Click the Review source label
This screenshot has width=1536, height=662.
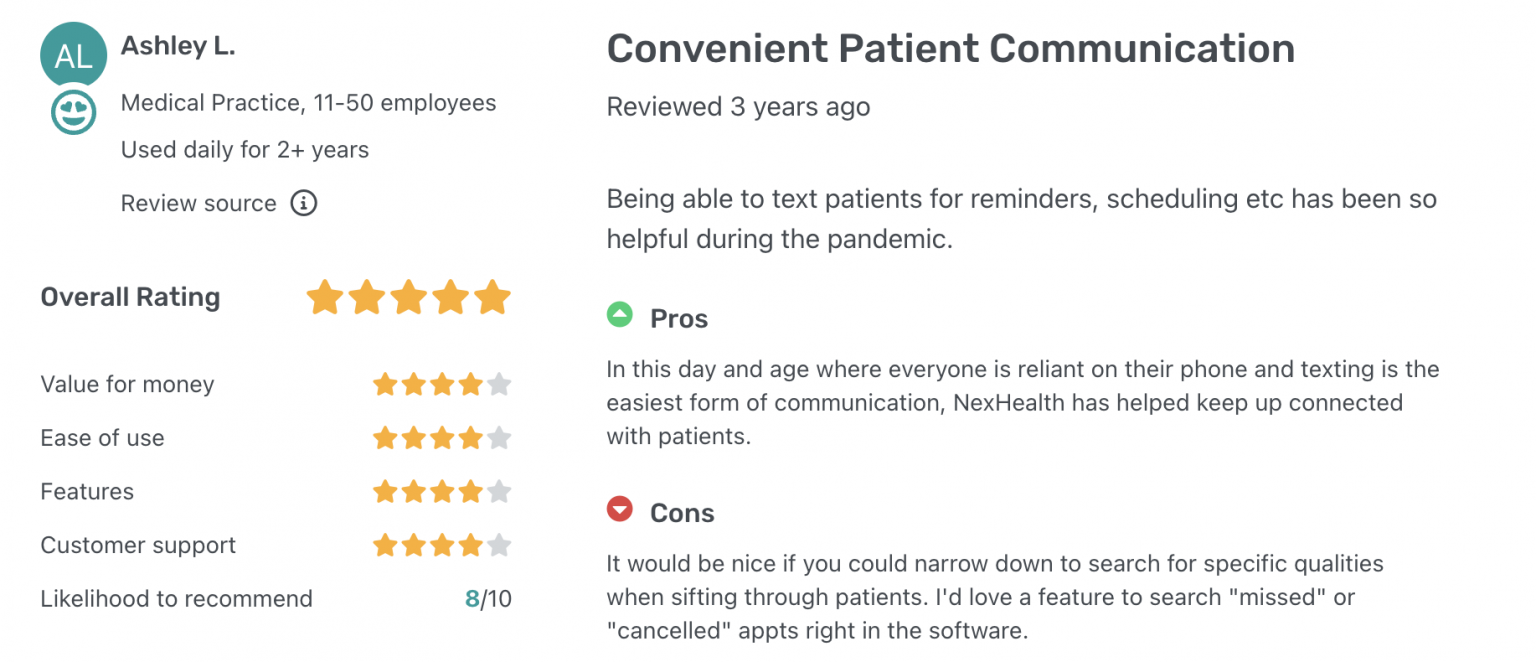pos(198,204)
